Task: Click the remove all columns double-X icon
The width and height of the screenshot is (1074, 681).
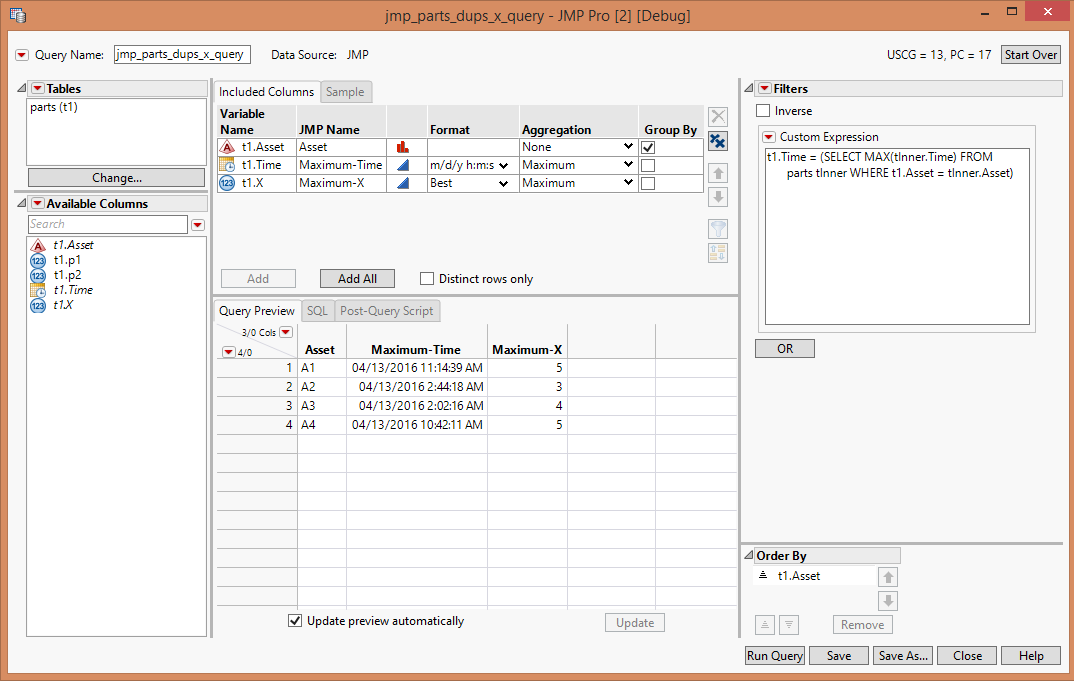Action: click(717, 141)
